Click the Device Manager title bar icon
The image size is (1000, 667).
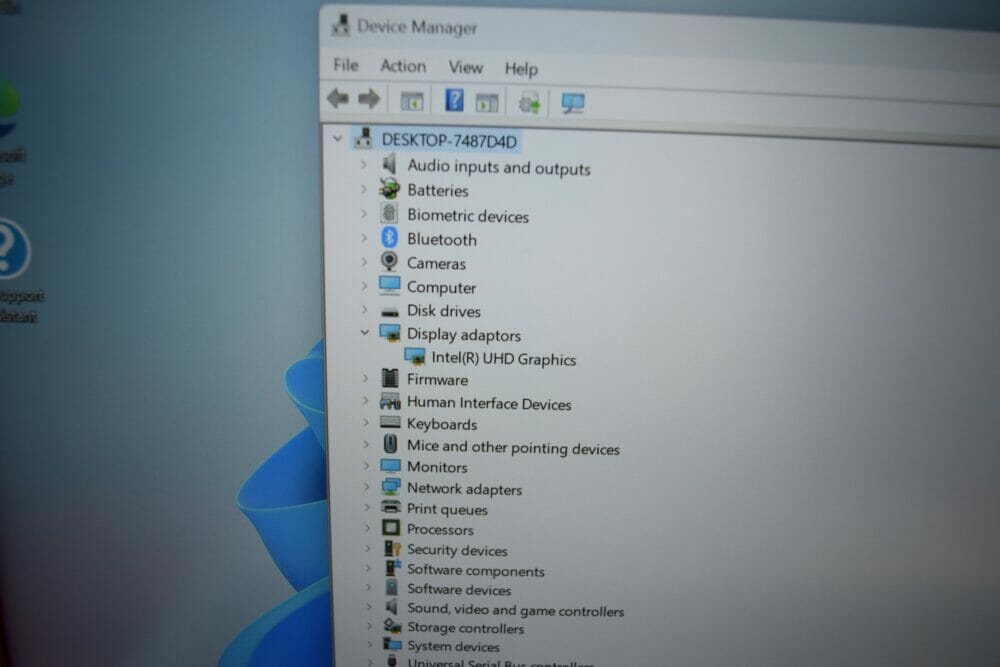(341, 25)
